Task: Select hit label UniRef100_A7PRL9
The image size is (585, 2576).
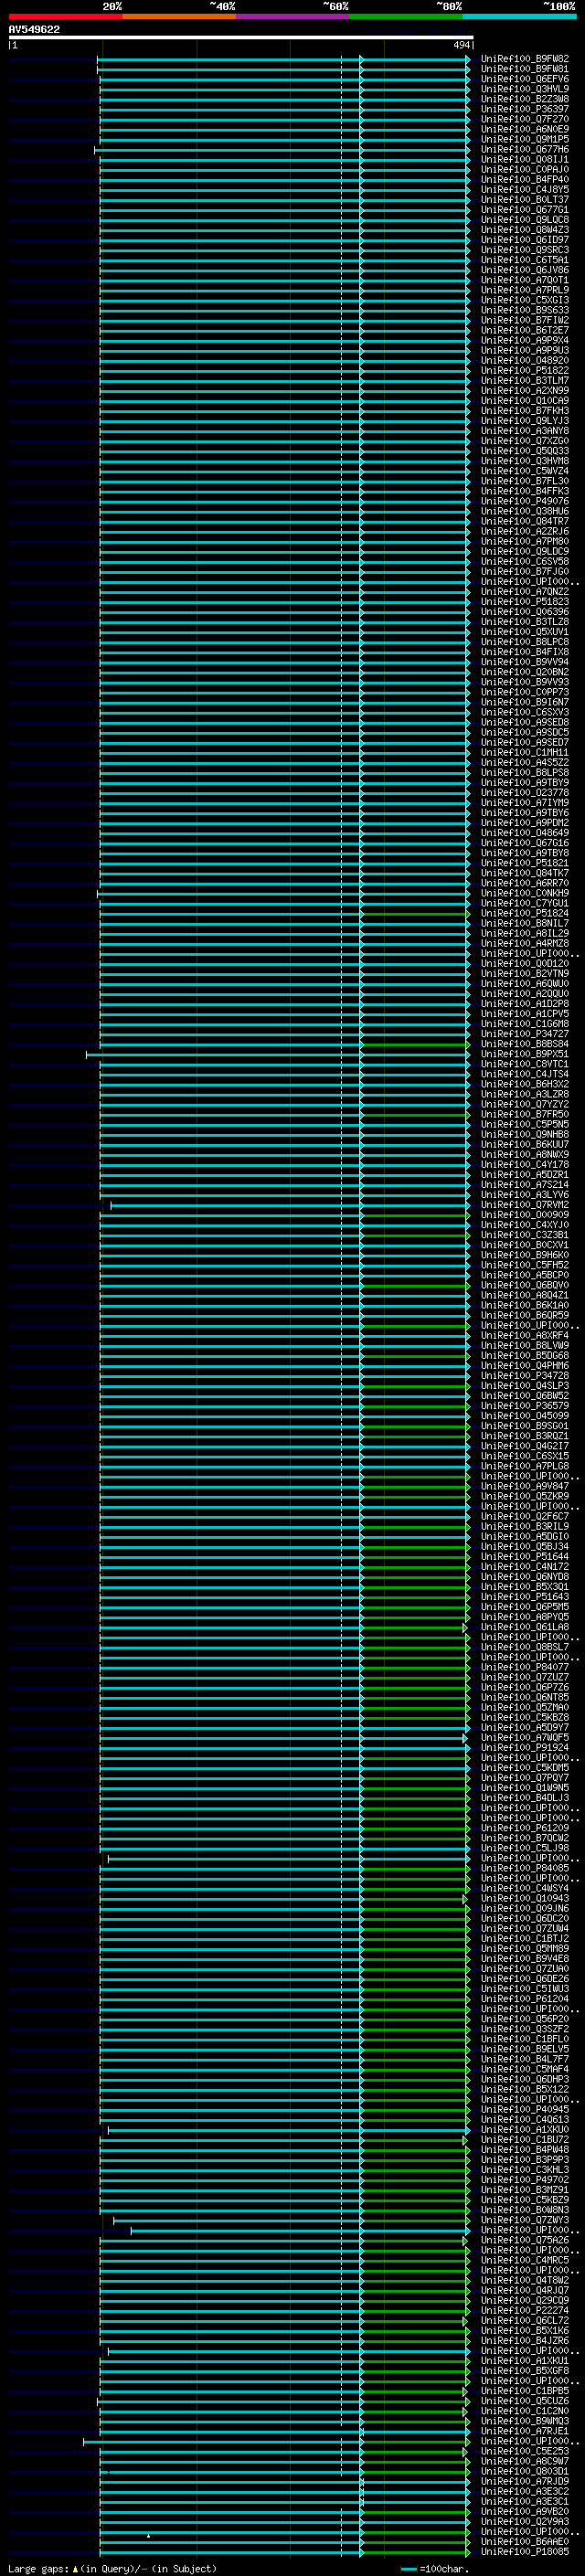Action: pyautogui.click(x=524, y=290)
